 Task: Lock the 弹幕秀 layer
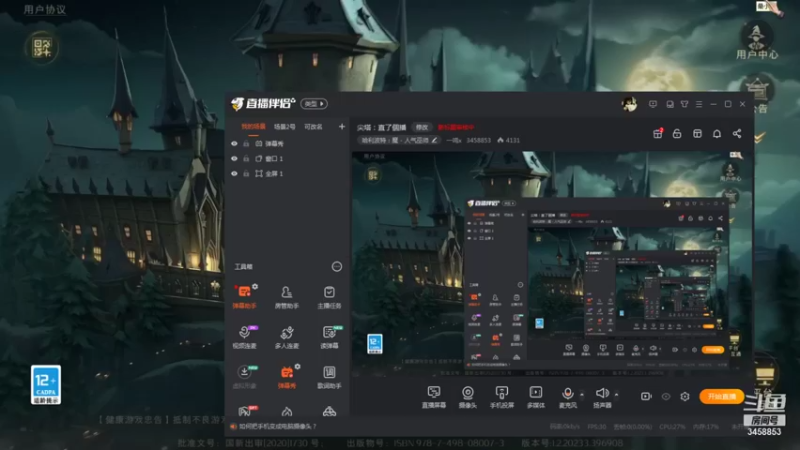[246, 144]
